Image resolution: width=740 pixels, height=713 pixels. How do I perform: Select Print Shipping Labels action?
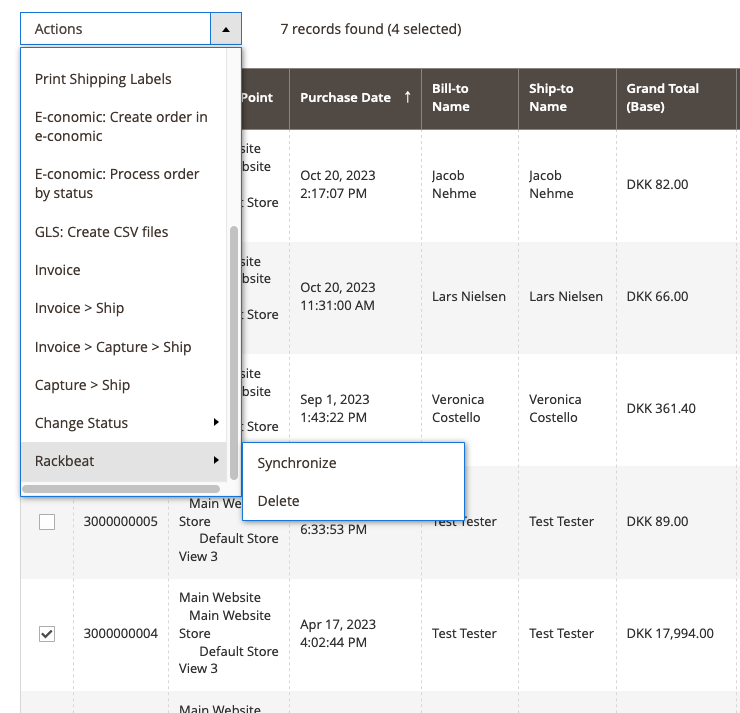click(103, 79)
